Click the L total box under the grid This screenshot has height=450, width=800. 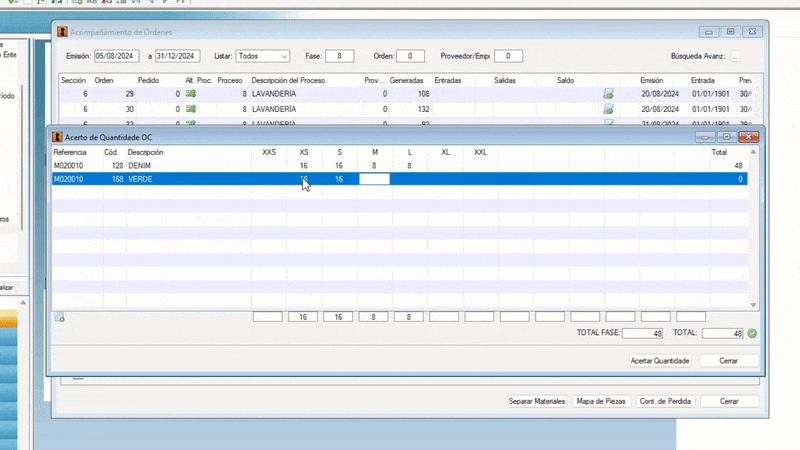(x=408, y=317)
